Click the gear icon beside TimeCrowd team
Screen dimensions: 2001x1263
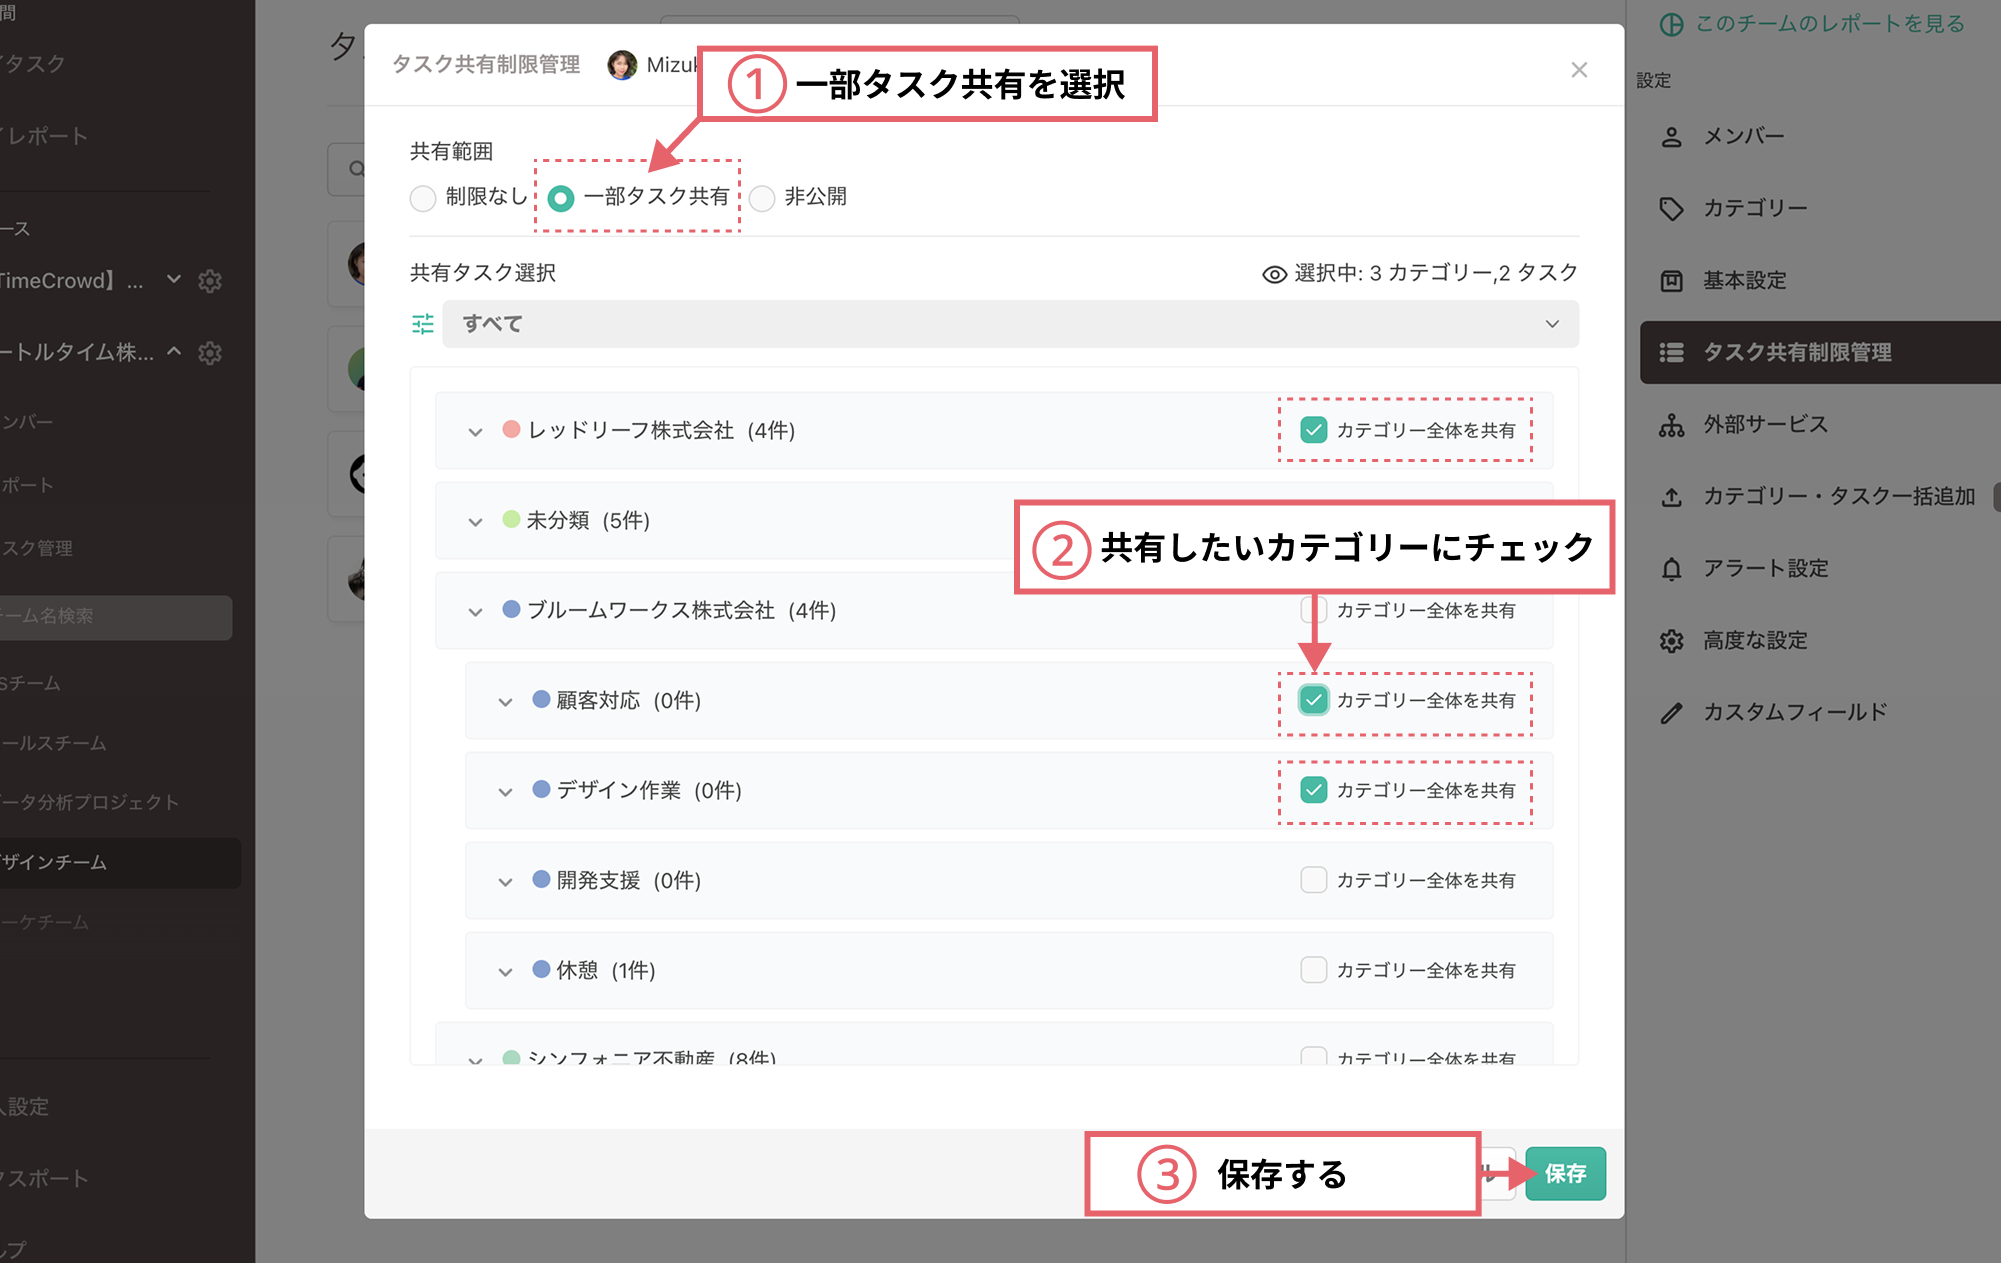pos(210,281)
